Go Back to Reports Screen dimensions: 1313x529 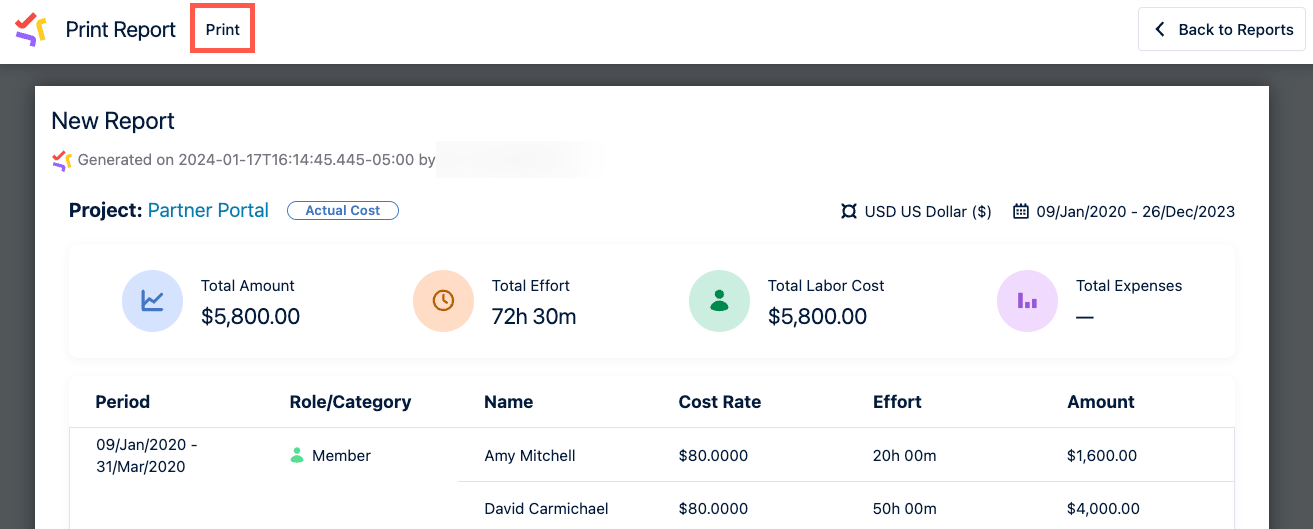tap(1222, 29)
